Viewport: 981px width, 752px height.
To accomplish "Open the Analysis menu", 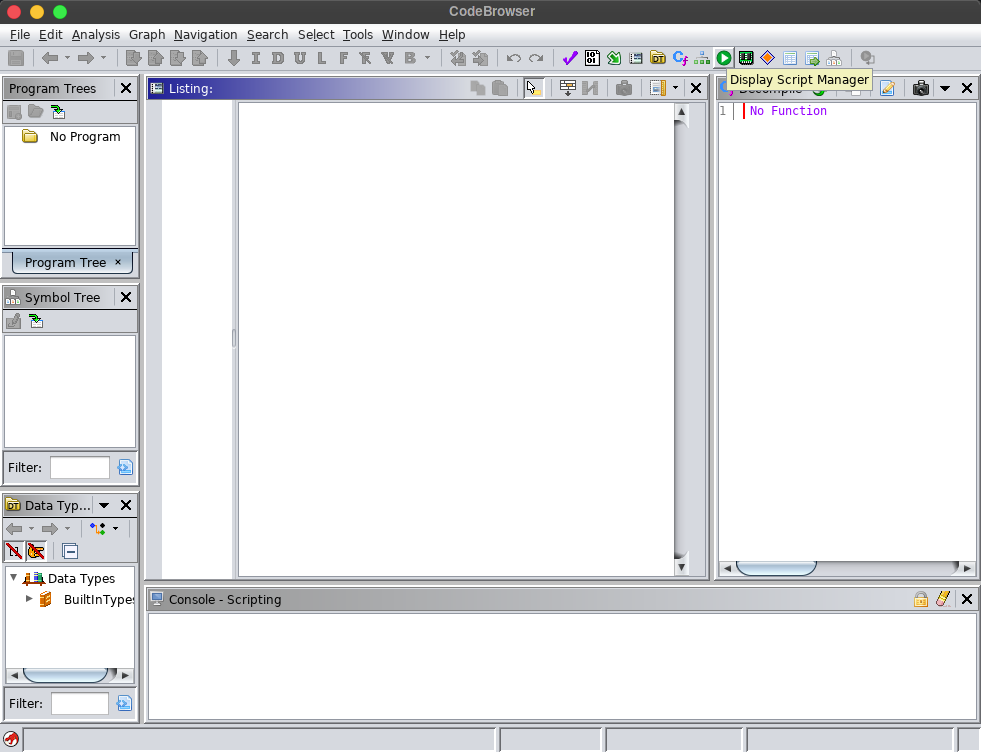I will (x=96, y=34).
